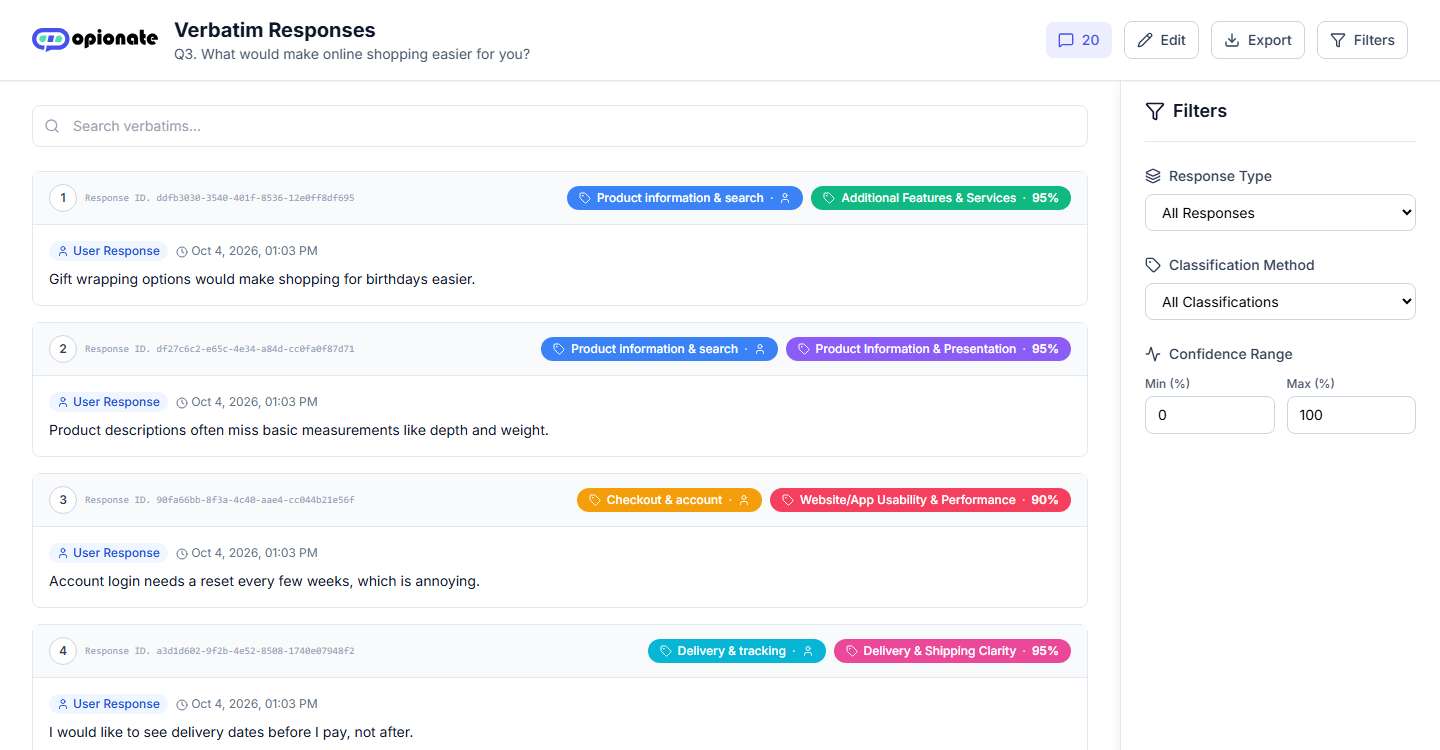Click User Response badge on product descriptions response
This screenshot has width=1440, height=750.
point(108,402)
